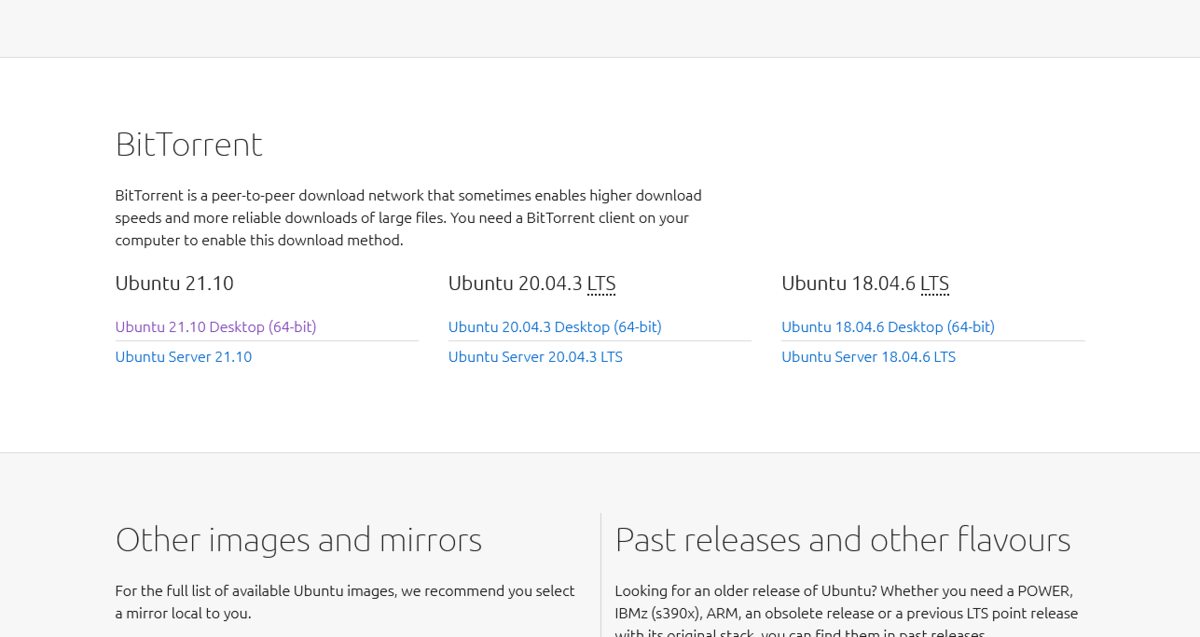Open Ubuntu 21.10 Desktop (64-bit) torrent link
Viewport: 1200px width, 637px height.
[x=215, y=327]
